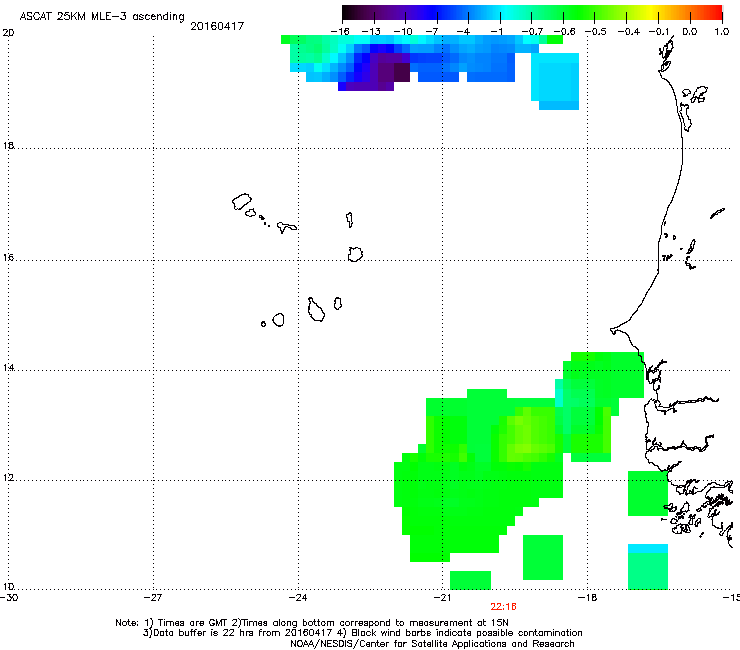740x650 pixels.
Task: Click the isolated light blue square patch near 19N
Action: tap(555, 81)
